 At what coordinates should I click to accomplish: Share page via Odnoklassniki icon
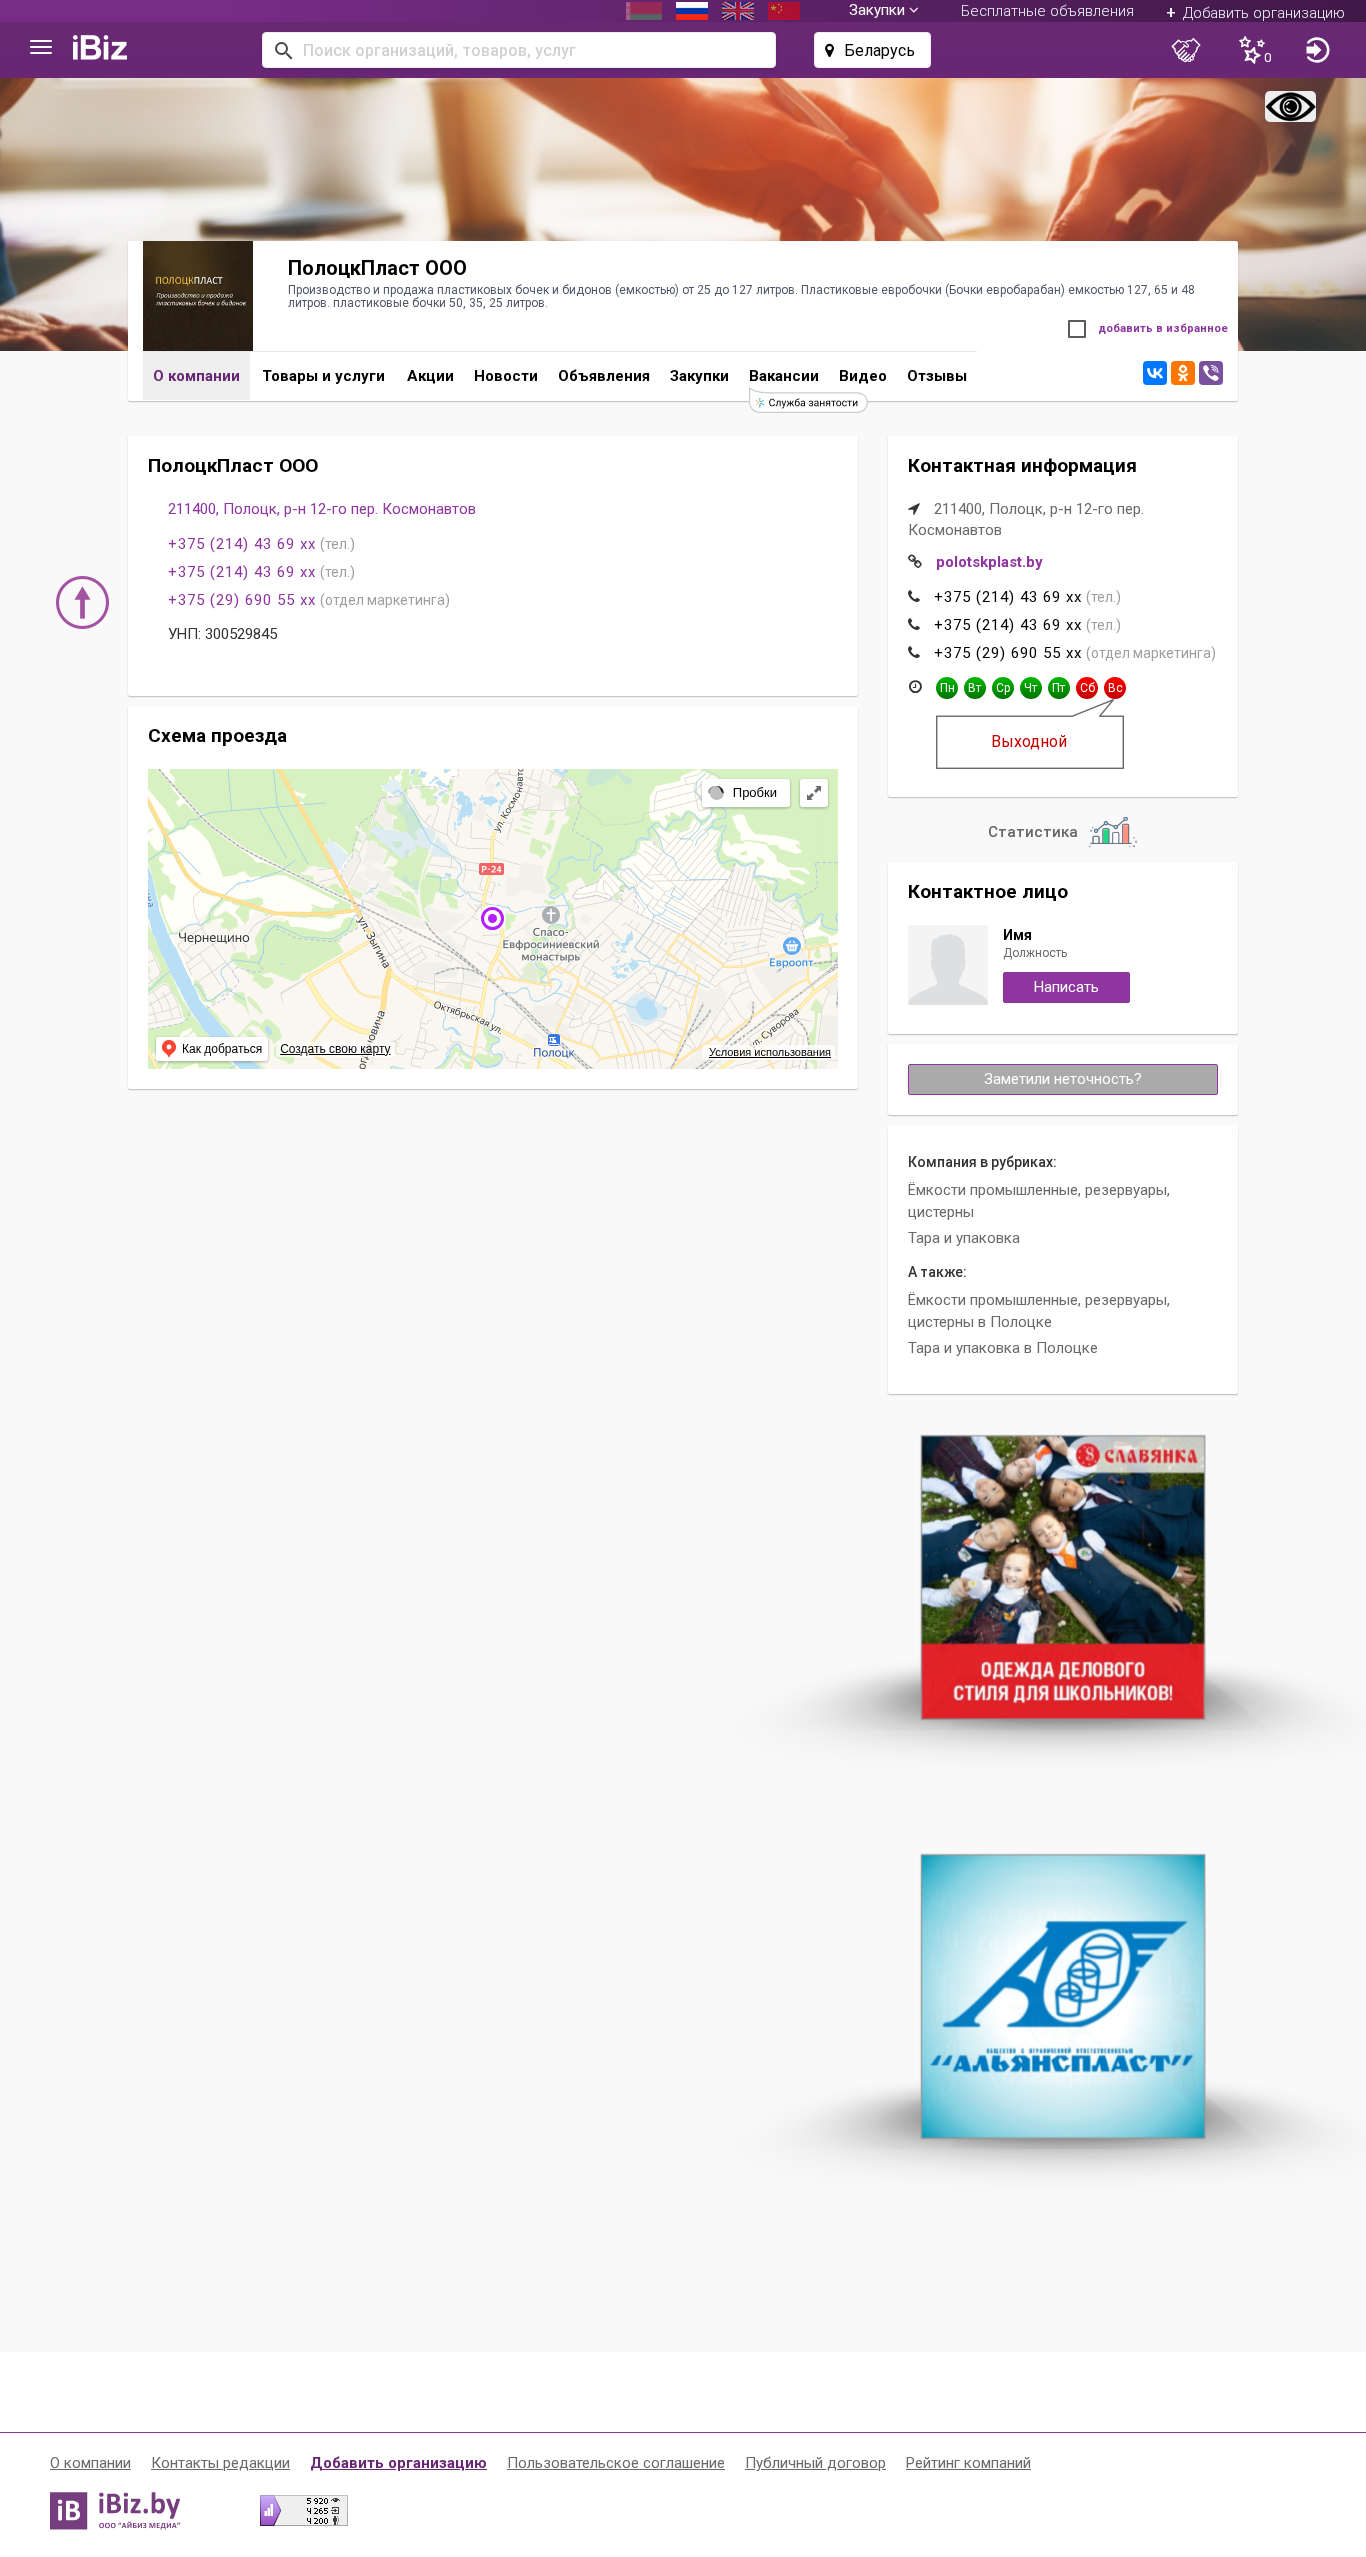point(1183,373)
